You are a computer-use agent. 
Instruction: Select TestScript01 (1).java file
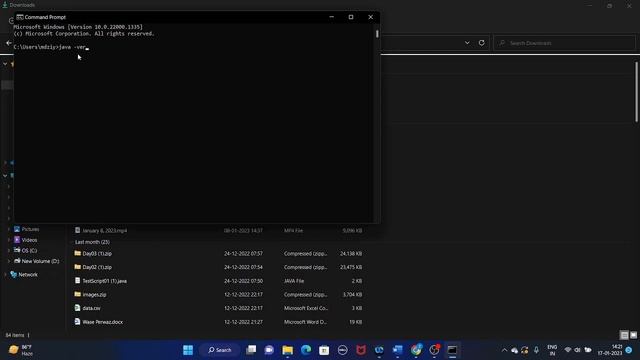click(104, 281)
